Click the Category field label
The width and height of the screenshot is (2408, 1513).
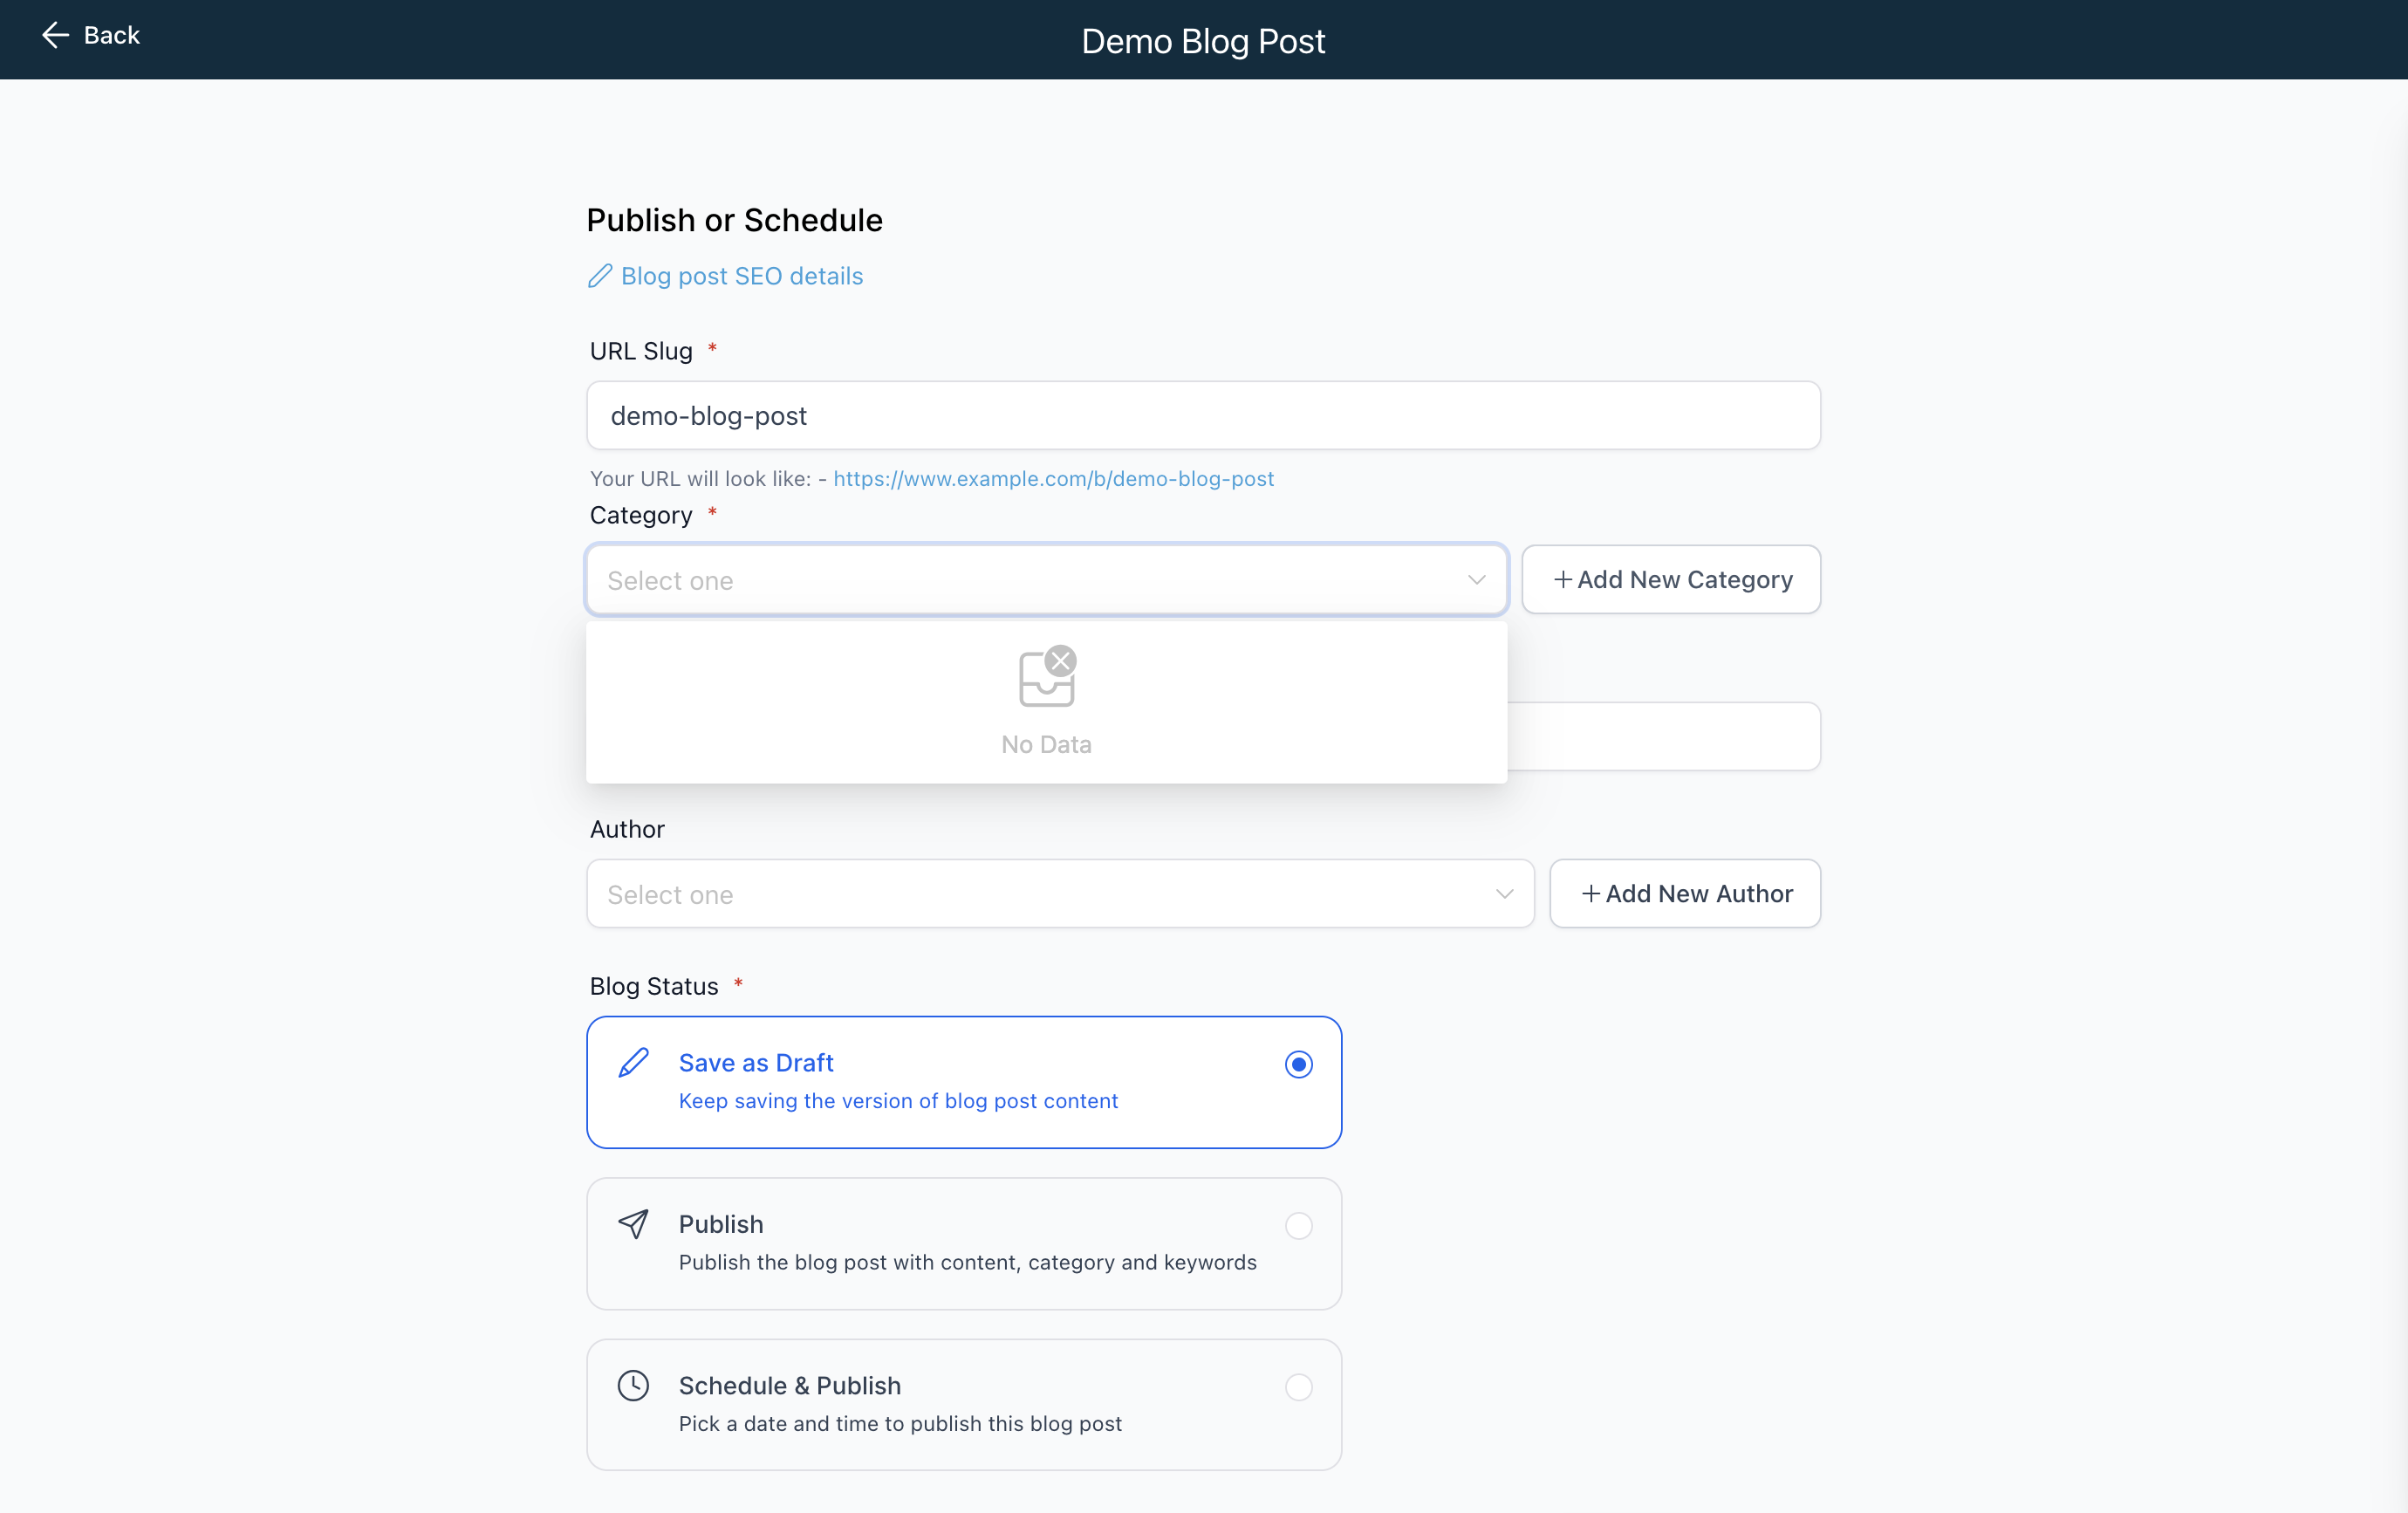[x=641, y=515]
